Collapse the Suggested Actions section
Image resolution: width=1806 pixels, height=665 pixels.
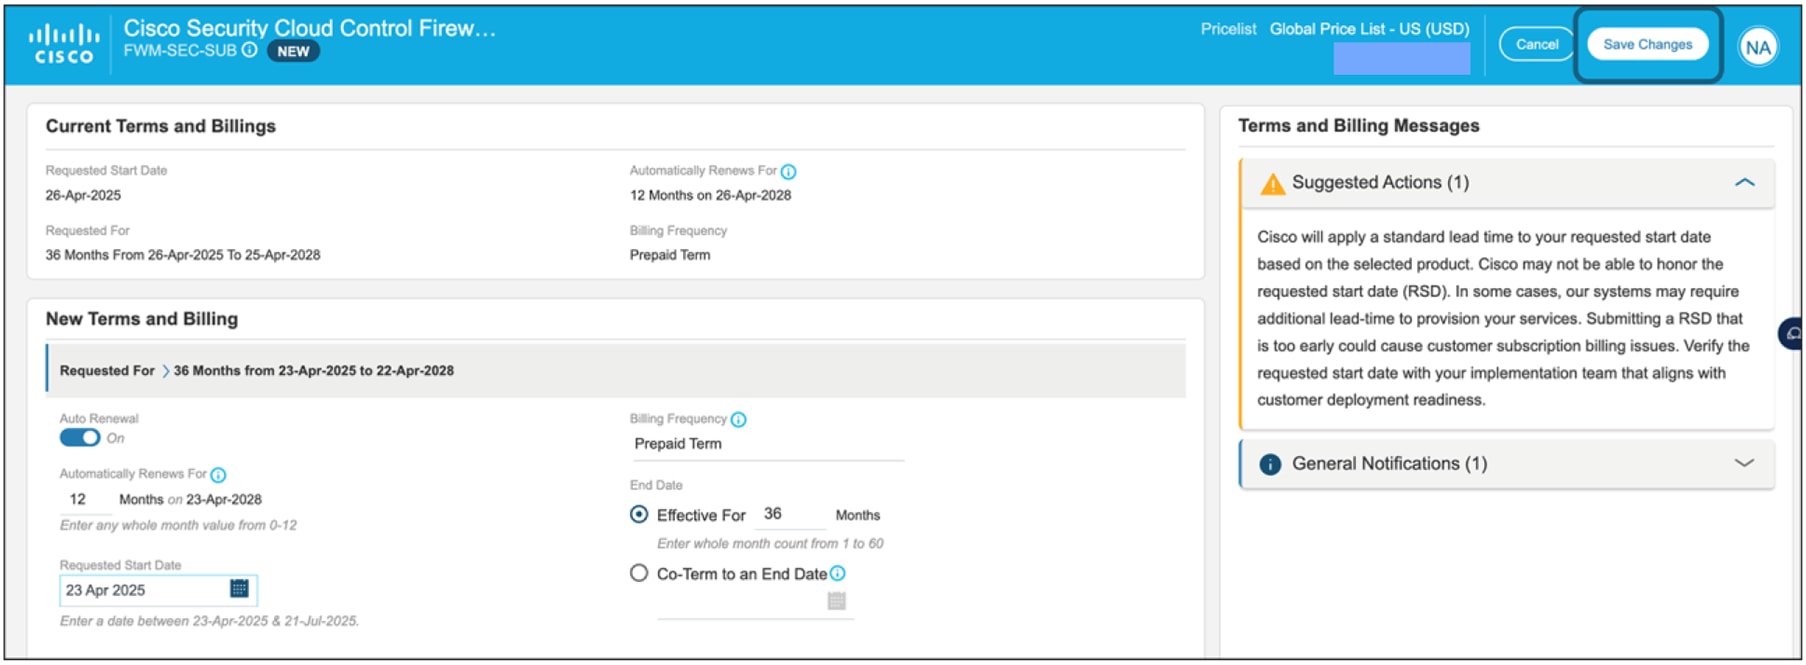click(x=1745, y=182)
